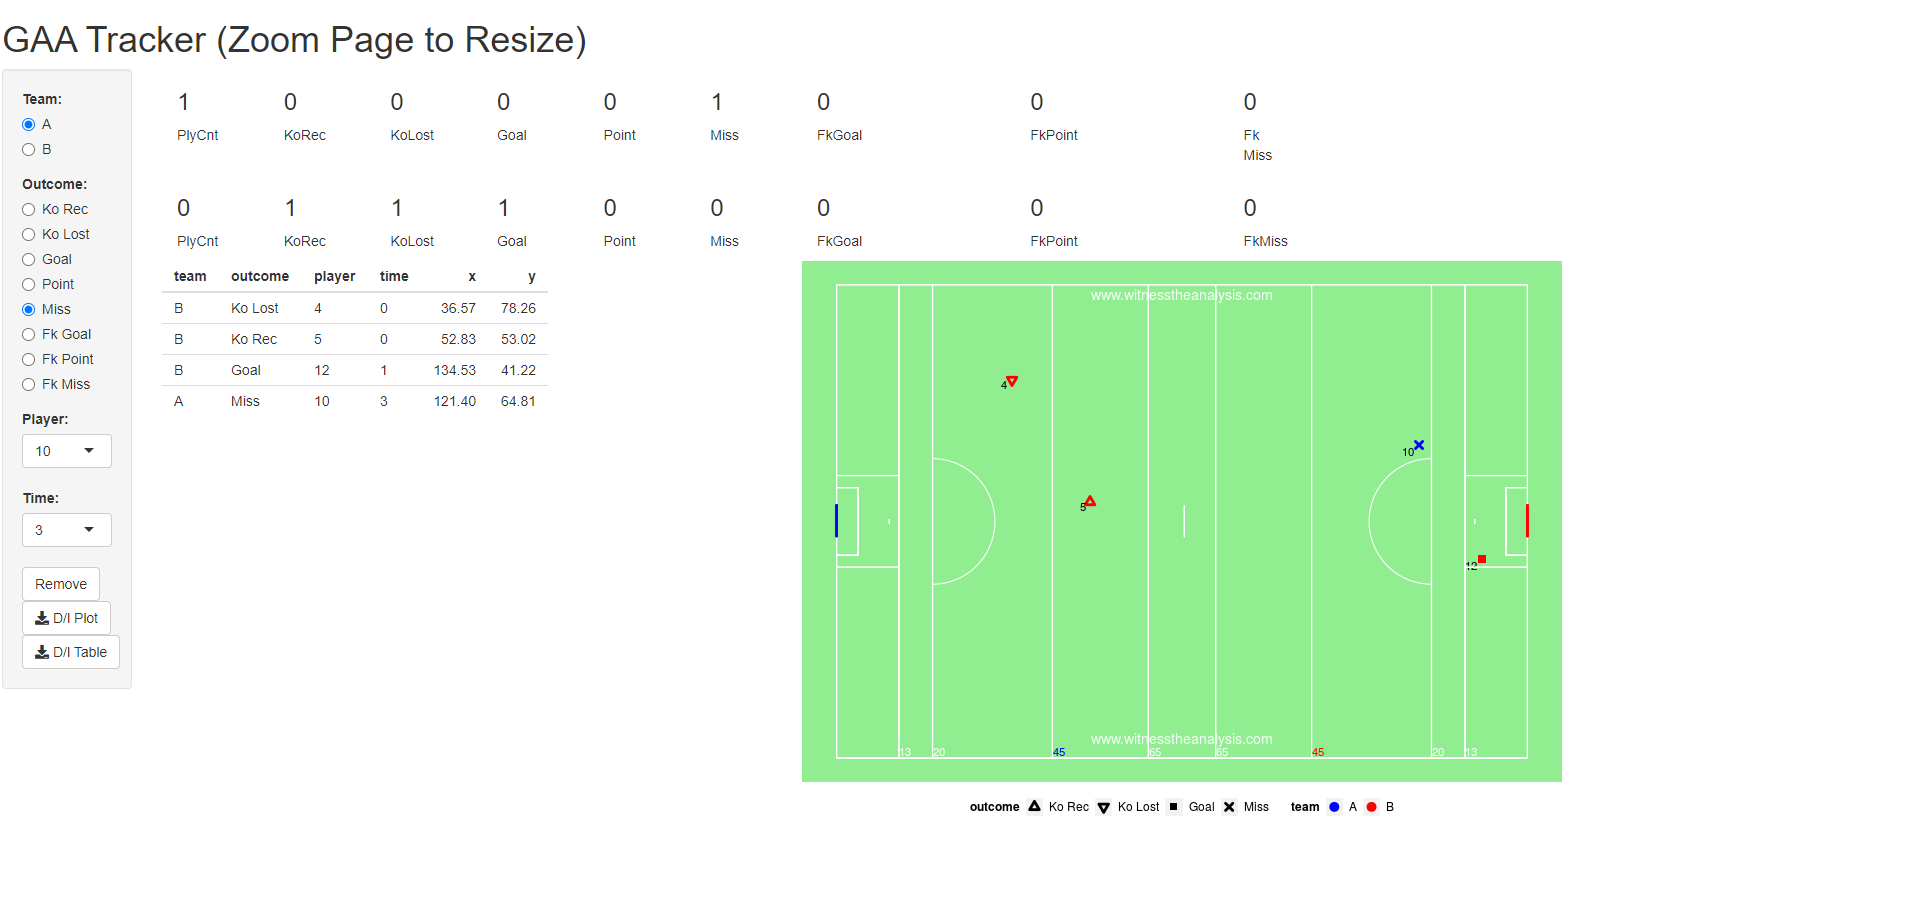Expand the Time dropdown showing 3
Viewport: 1907px width, 901px height.
click(x=67, y=530)
